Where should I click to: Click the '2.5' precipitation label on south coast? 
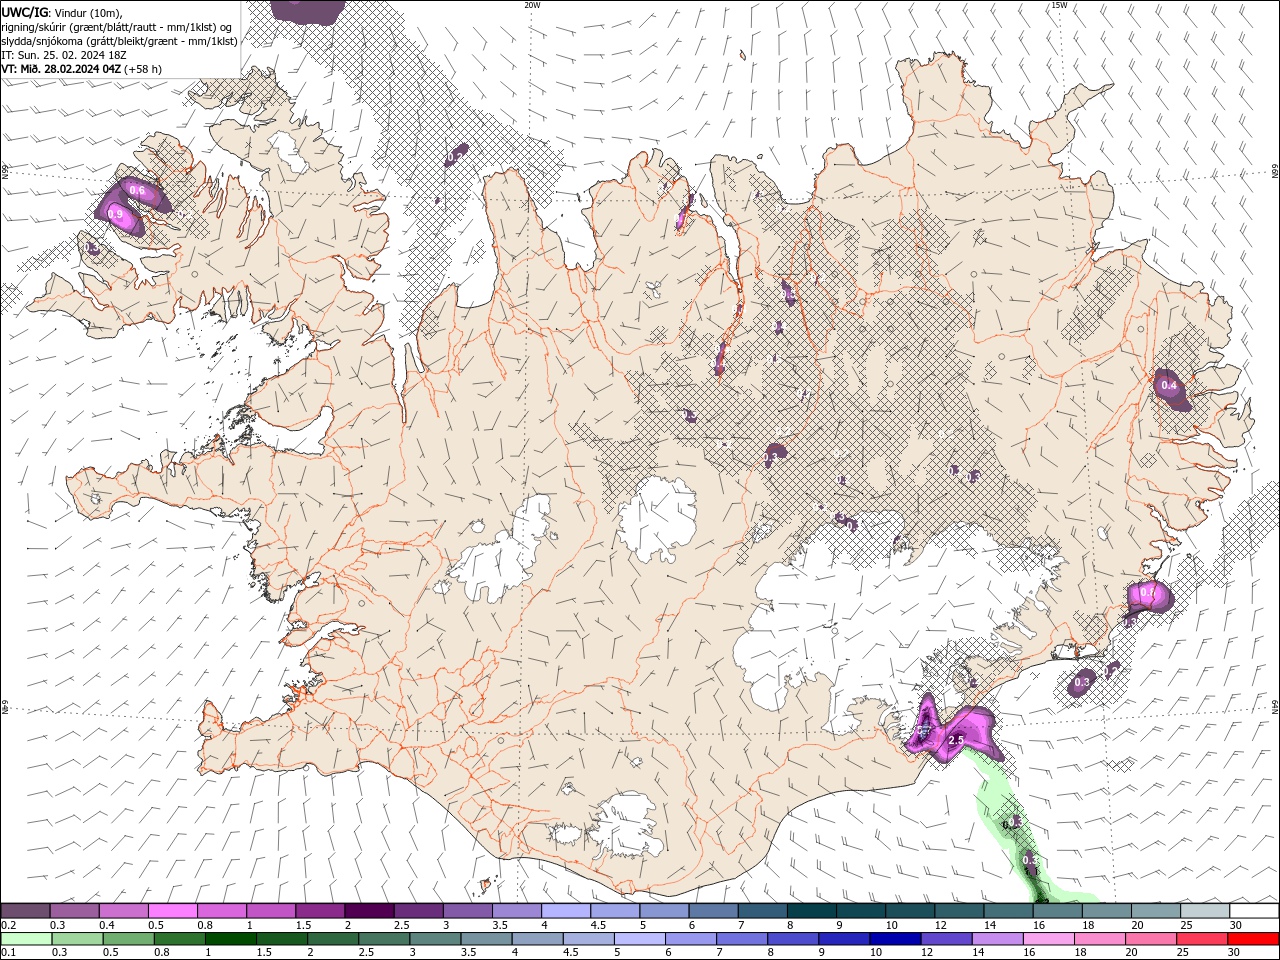pos(956,740)
